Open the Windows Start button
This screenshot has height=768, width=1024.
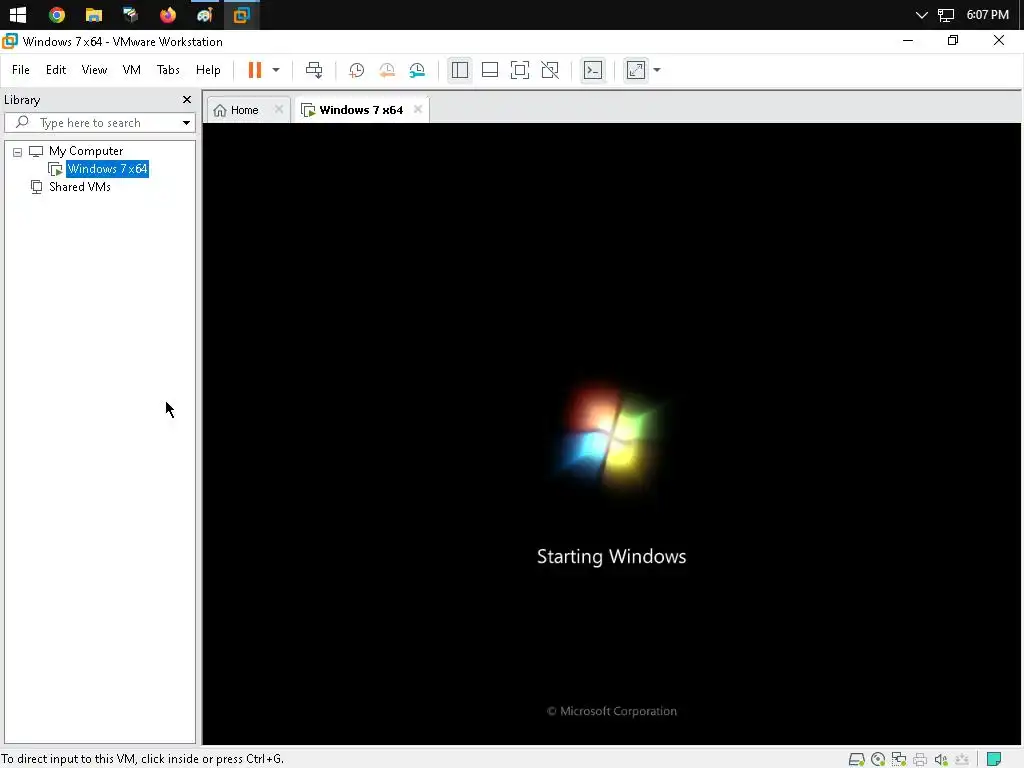tap(18, 14)
